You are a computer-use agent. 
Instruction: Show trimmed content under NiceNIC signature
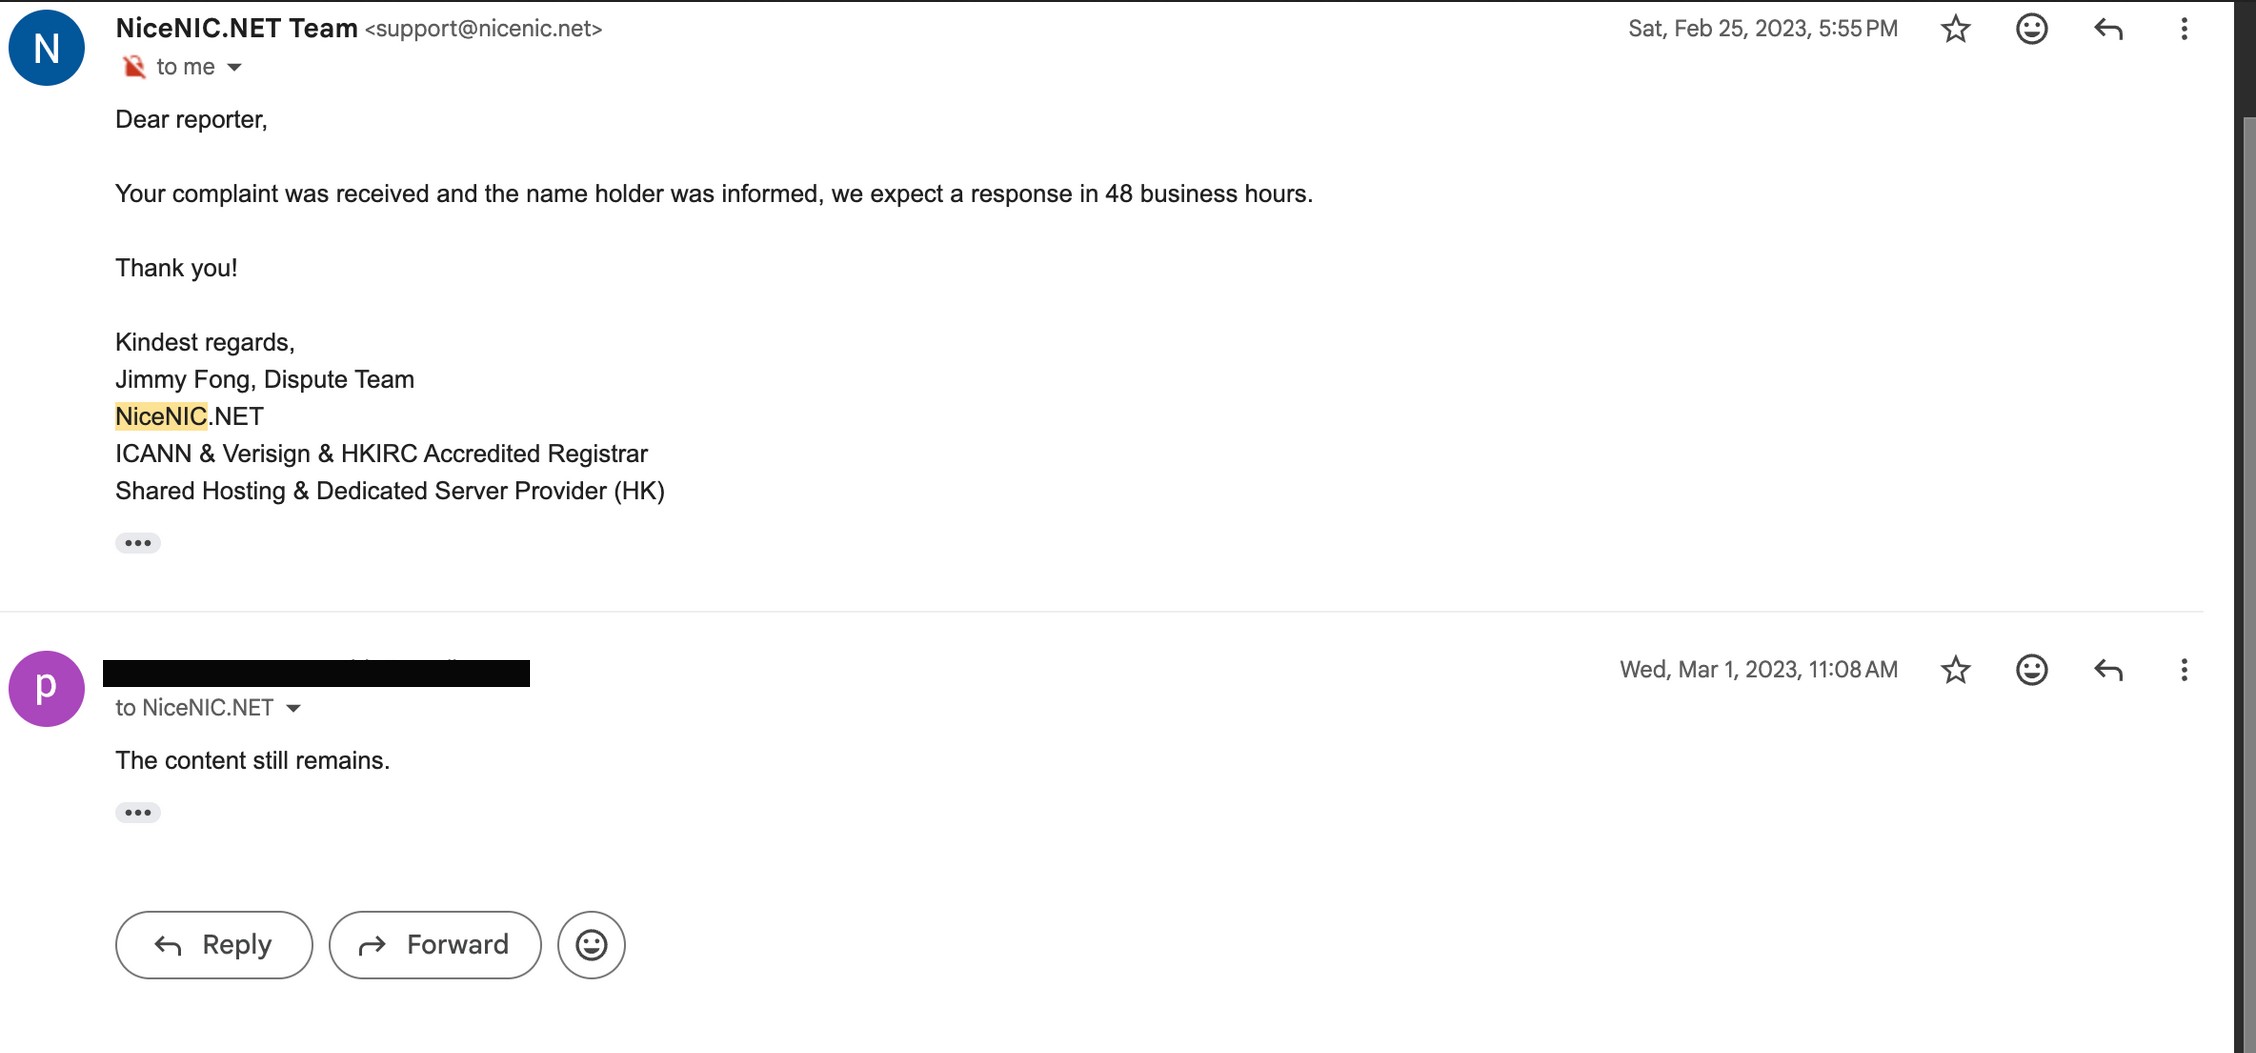[138, 543]
